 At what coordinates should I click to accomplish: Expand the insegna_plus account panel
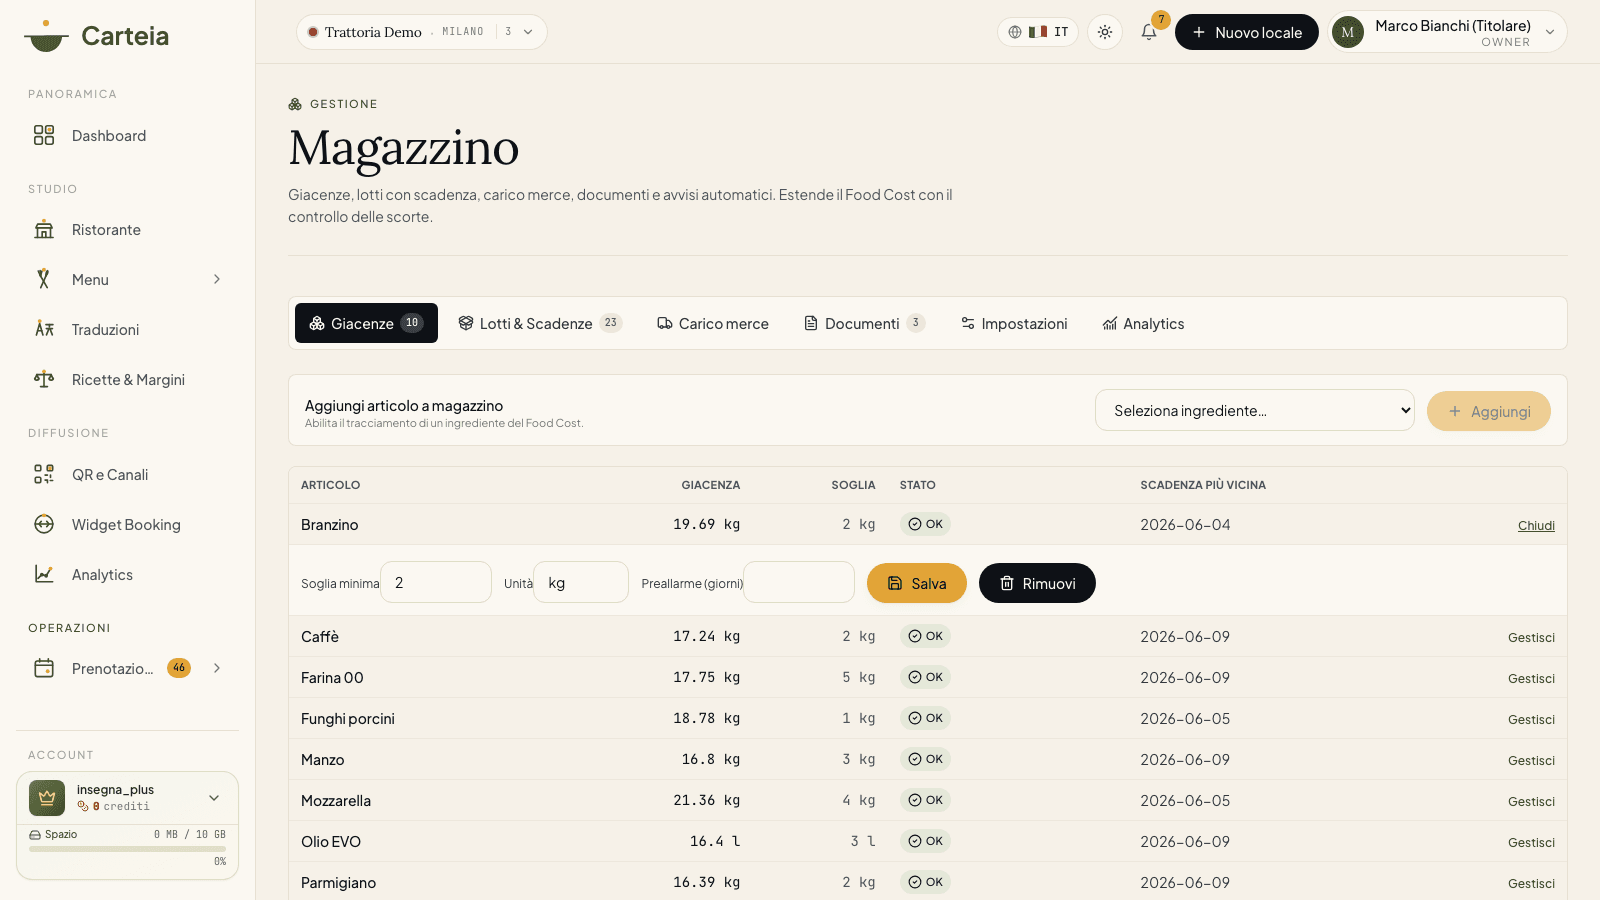coord(214,798)
